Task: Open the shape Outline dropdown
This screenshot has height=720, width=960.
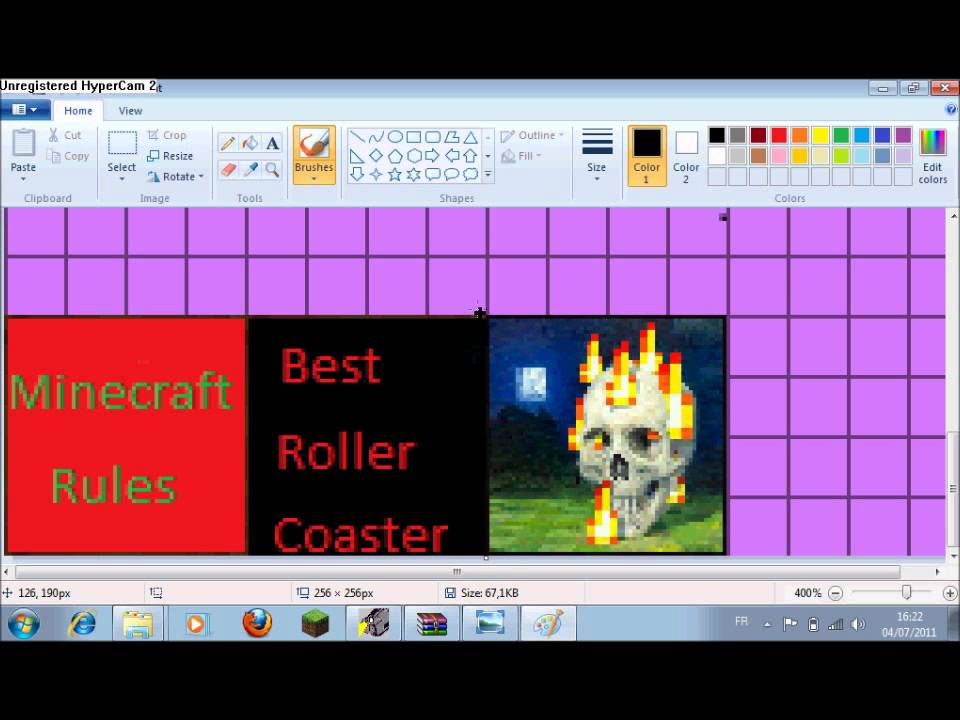Action: [532, 135]
